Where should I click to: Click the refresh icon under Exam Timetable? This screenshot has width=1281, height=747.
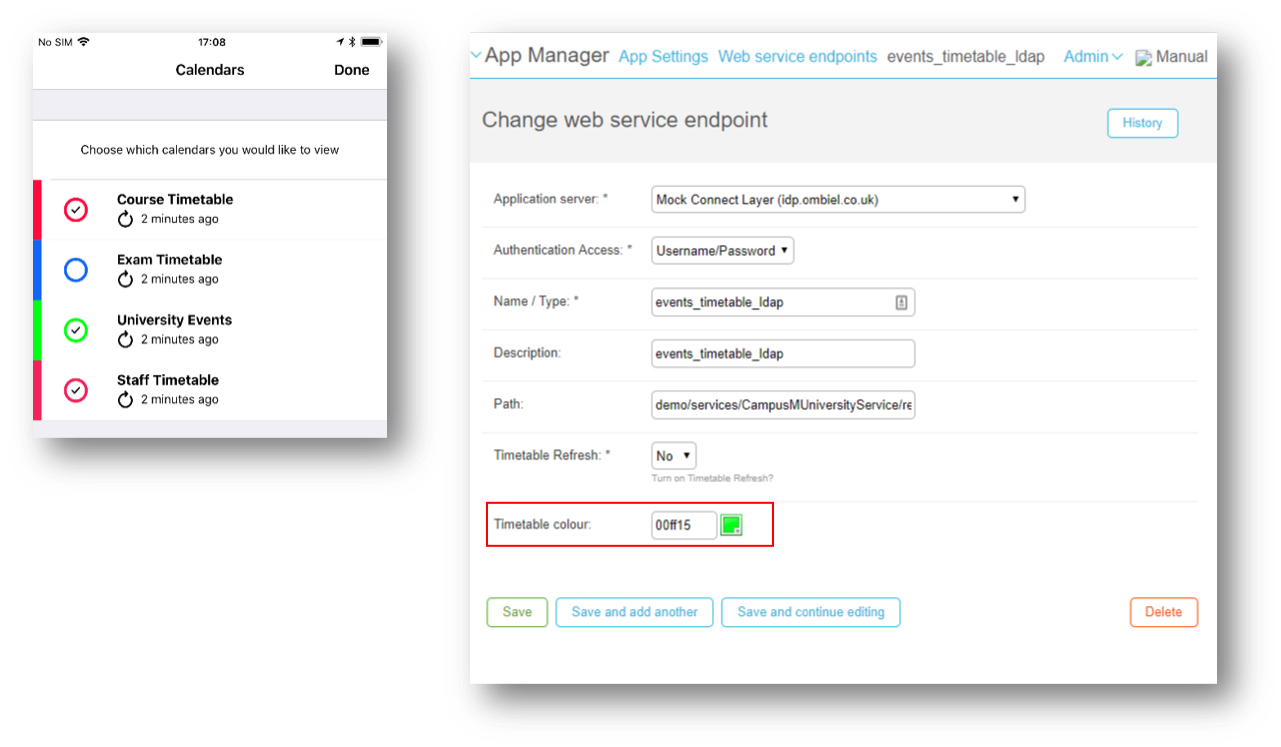125,279
